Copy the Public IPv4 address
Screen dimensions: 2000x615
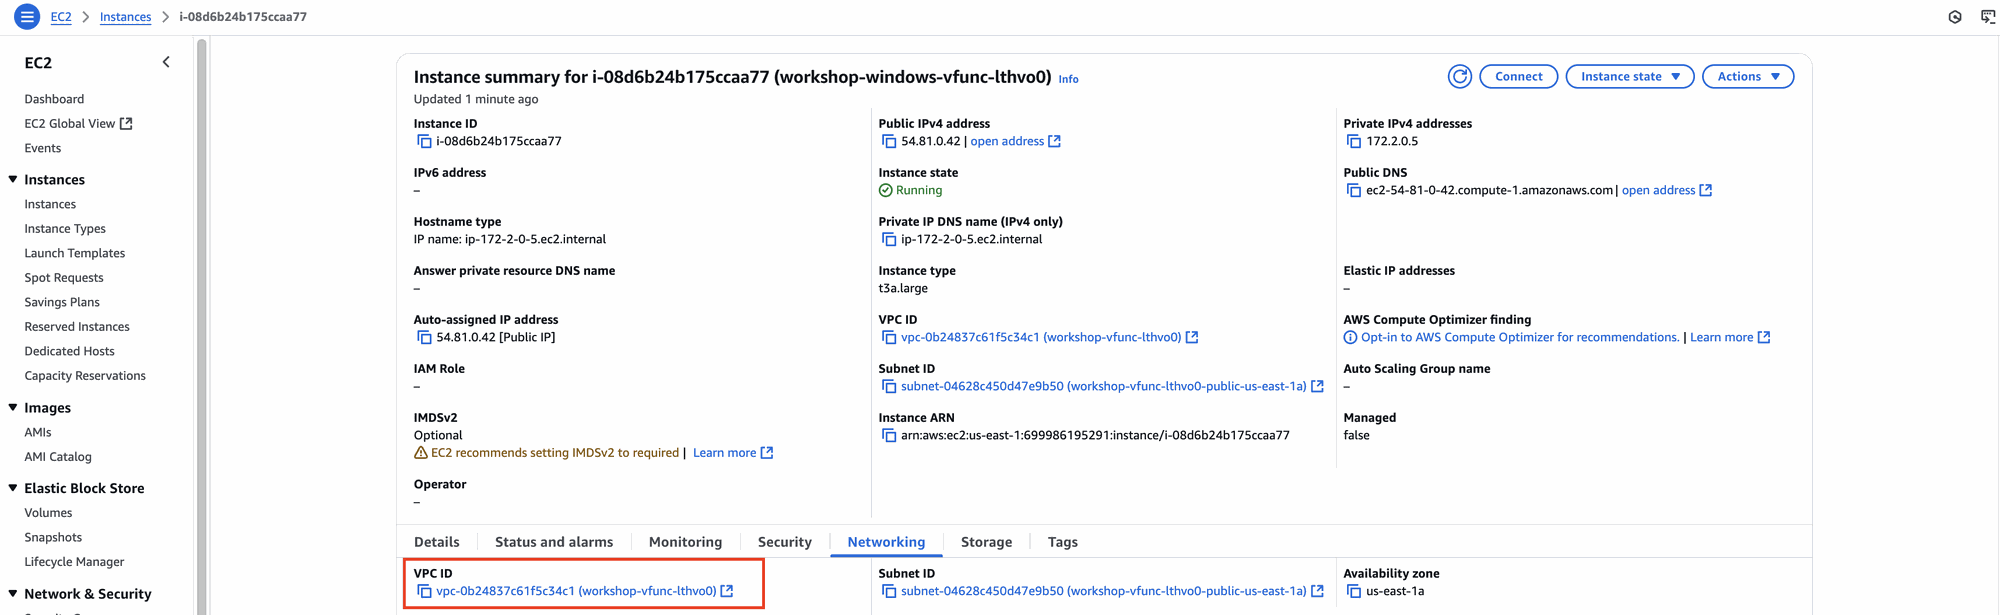pyautogui.click(x=889, y=142)
